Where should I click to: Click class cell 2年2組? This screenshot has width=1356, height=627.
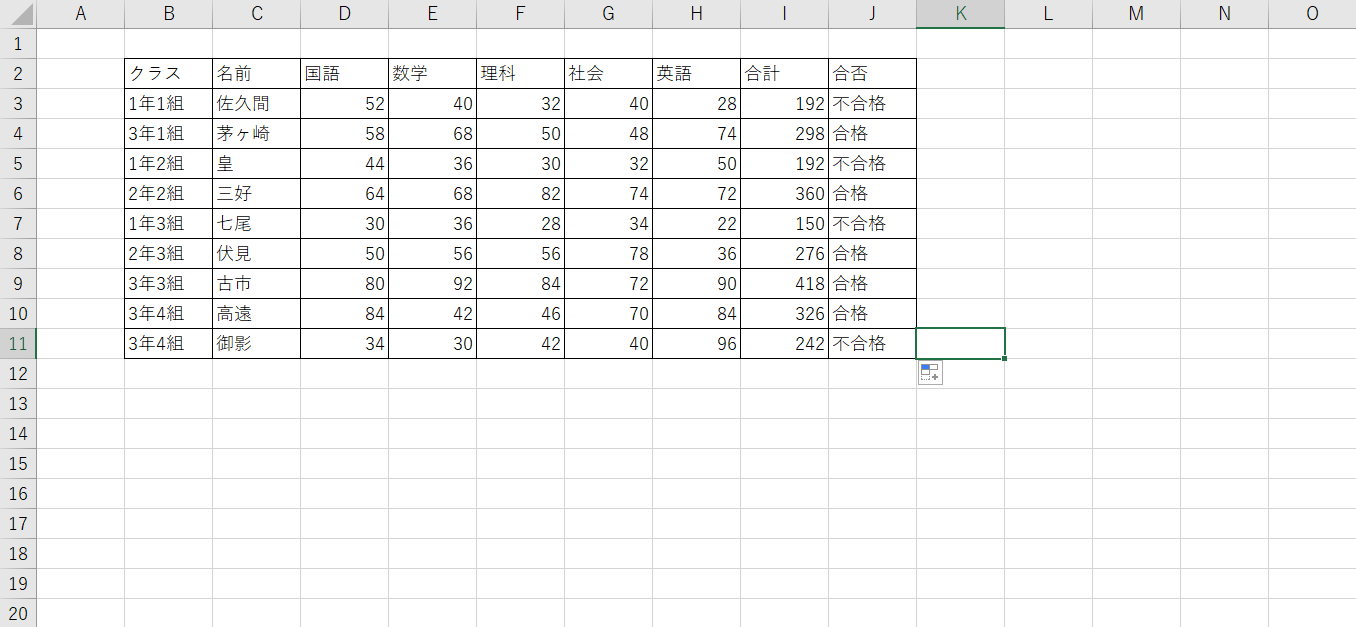(x=169, y=194)
